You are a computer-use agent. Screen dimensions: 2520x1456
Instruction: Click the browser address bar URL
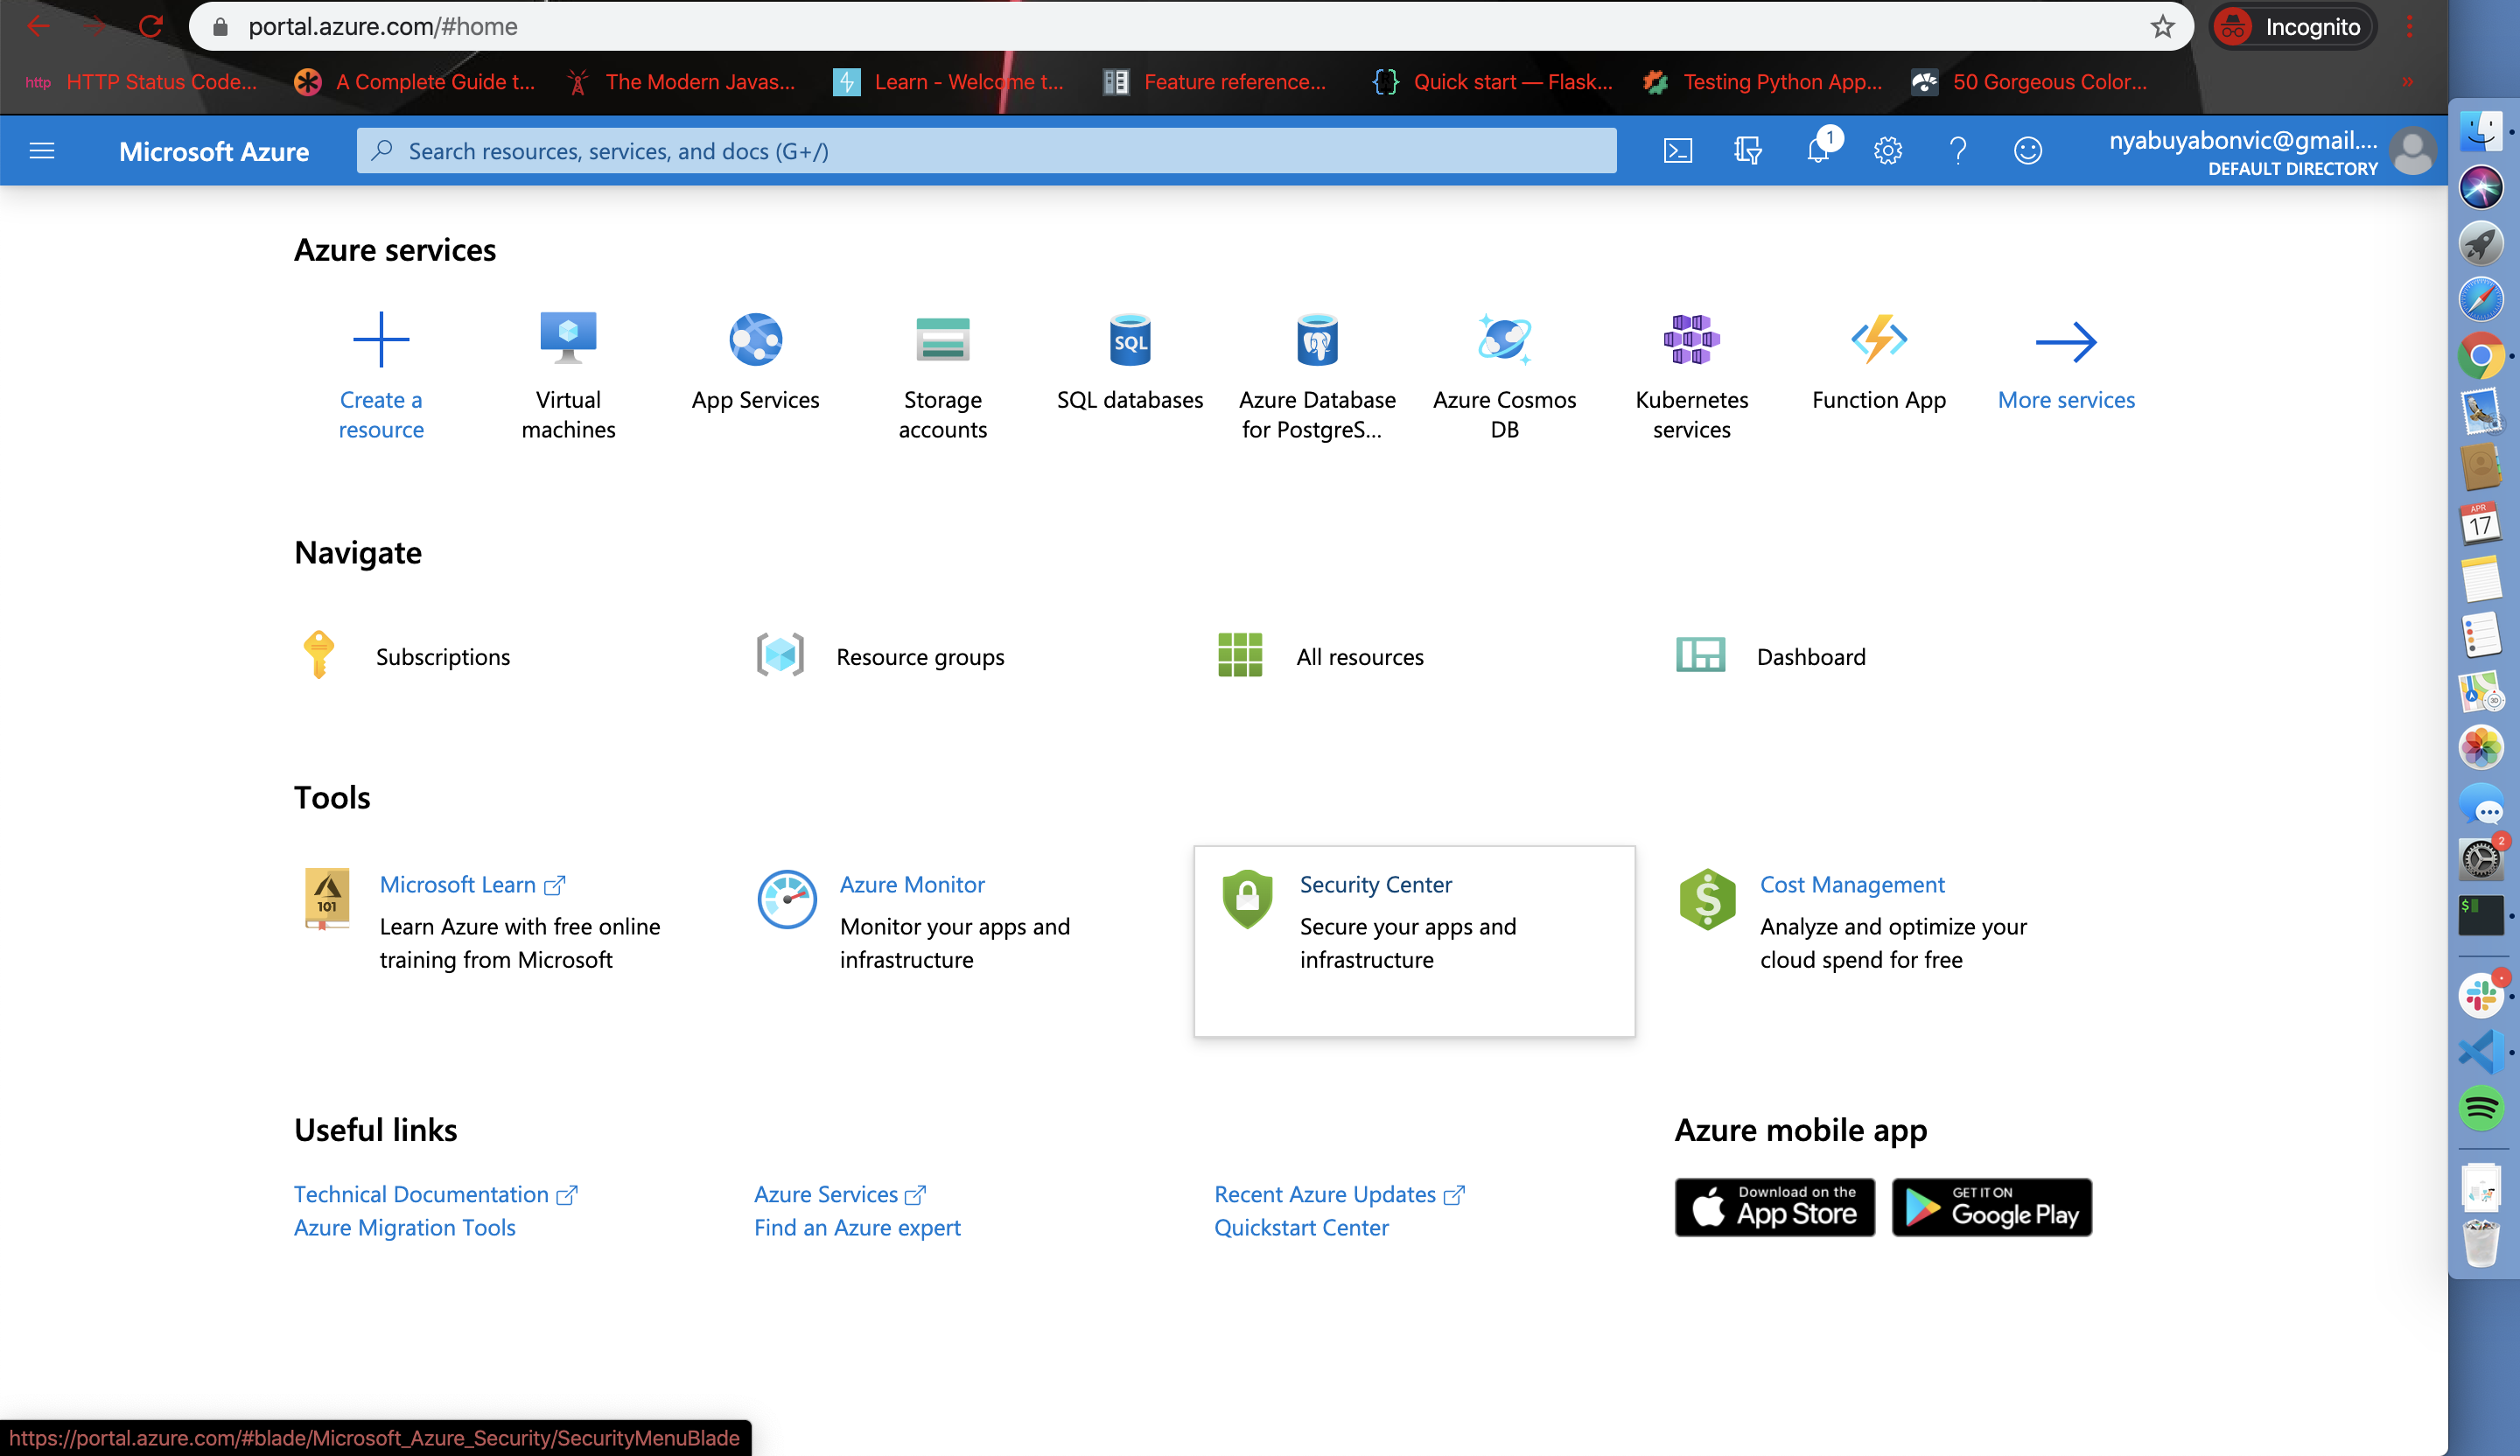pyautogui.click(x=383, y=26)
